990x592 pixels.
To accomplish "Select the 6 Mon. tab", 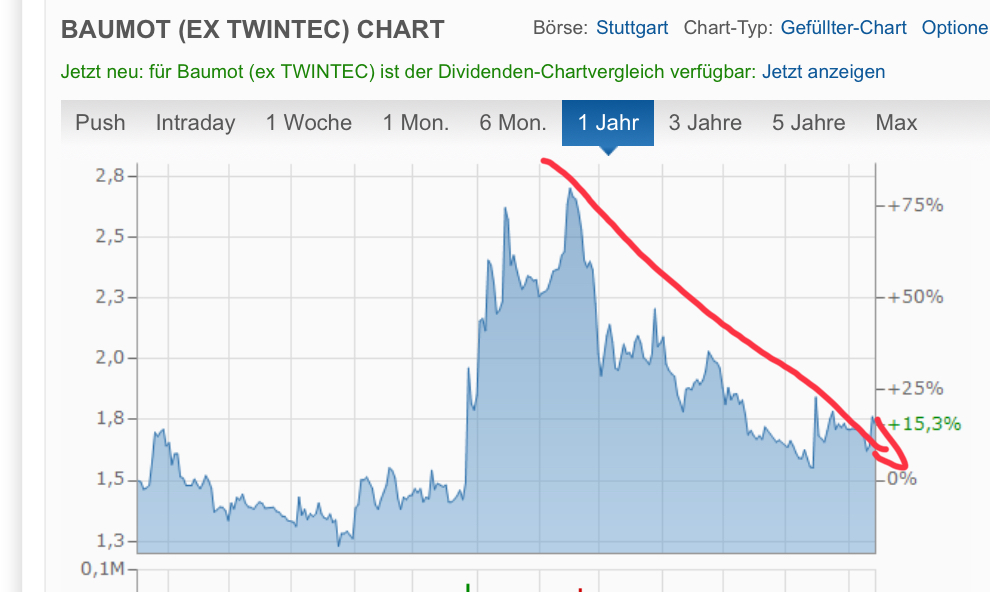I will 513,123.
